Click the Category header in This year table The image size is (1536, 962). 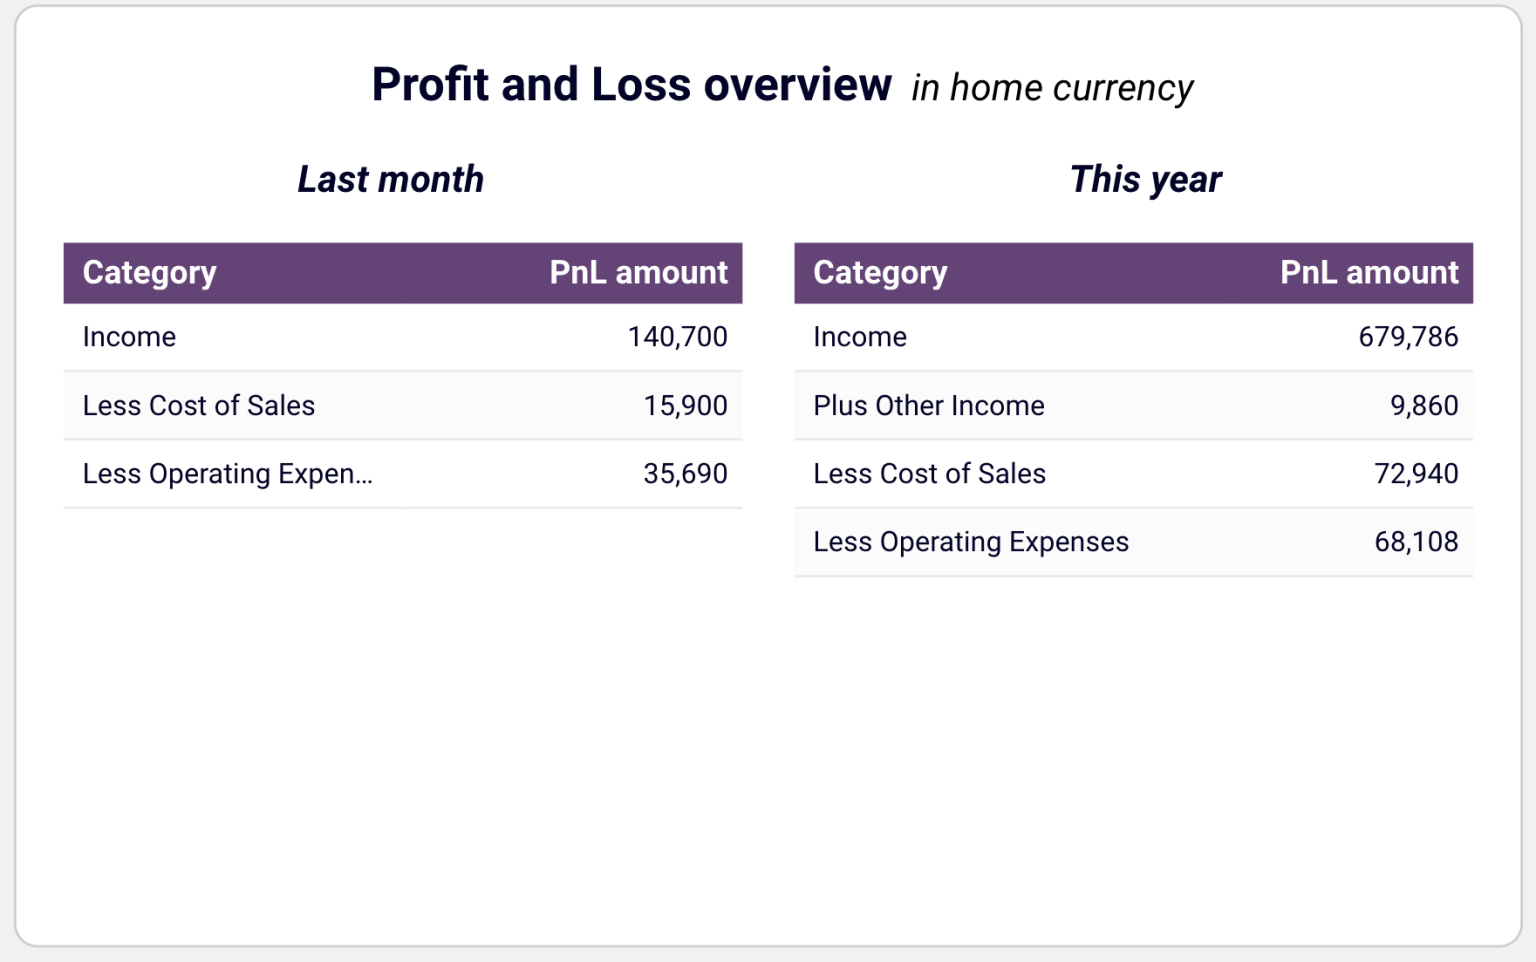880,273
